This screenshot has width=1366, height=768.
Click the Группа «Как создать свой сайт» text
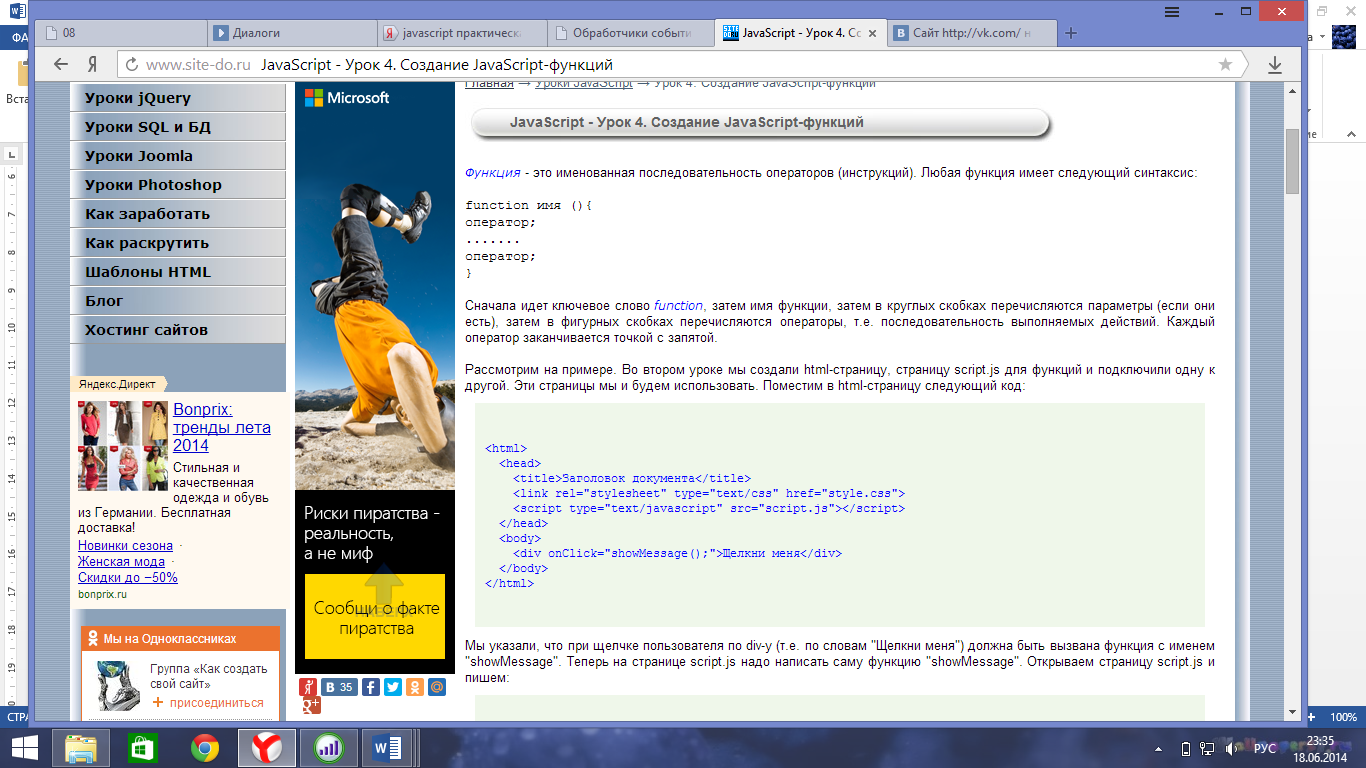(x=209, y=677)
